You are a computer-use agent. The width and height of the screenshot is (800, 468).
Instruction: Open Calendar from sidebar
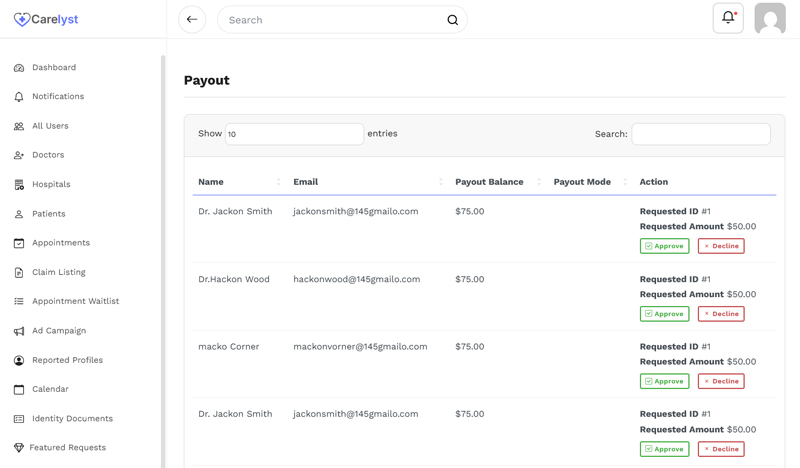50,389
